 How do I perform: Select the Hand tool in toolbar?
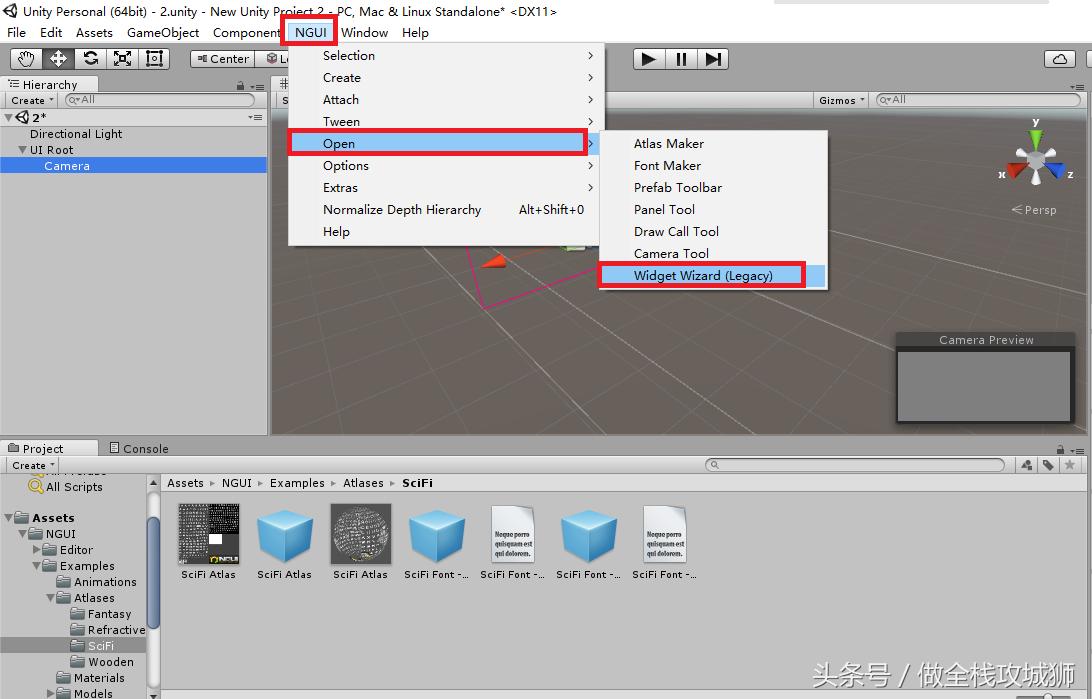(x=26, y=58)
